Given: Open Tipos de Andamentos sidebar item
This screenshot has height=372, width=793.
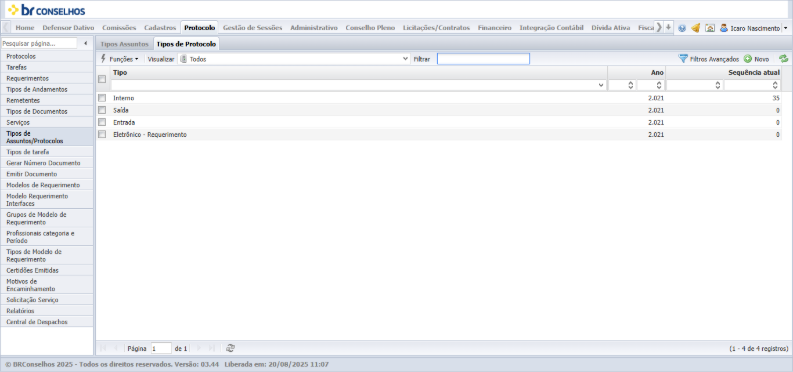Looking at the screenshot, I should pyautogui.click(x=47, y=89).
